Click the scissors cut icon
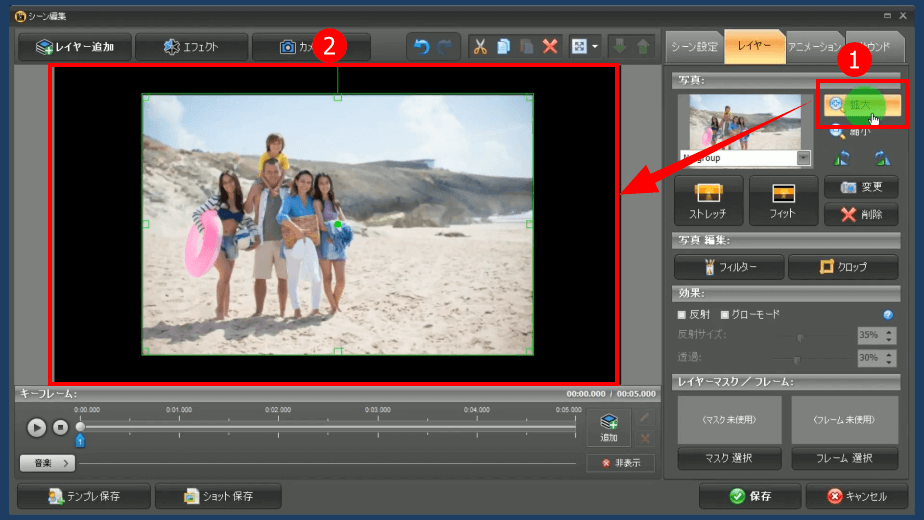Screen dimensions: 924x520 480,47
